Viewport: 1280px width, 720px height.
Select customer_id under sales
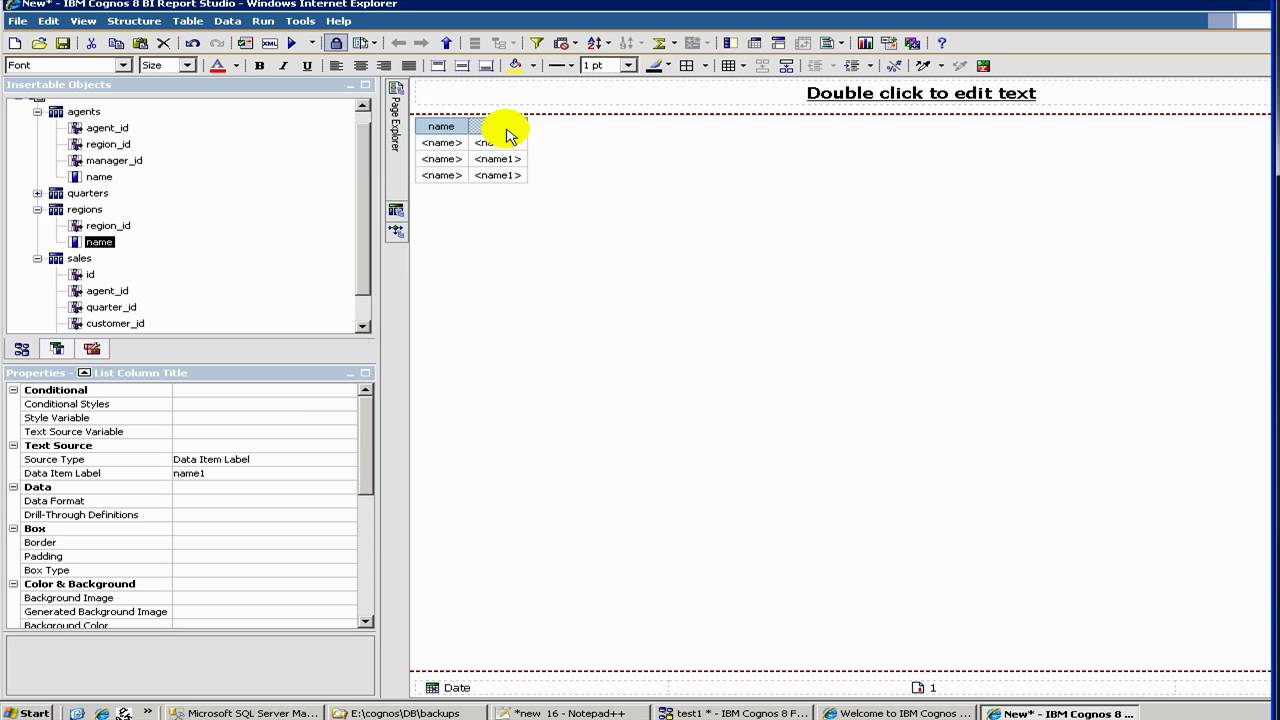click(115, 323)
